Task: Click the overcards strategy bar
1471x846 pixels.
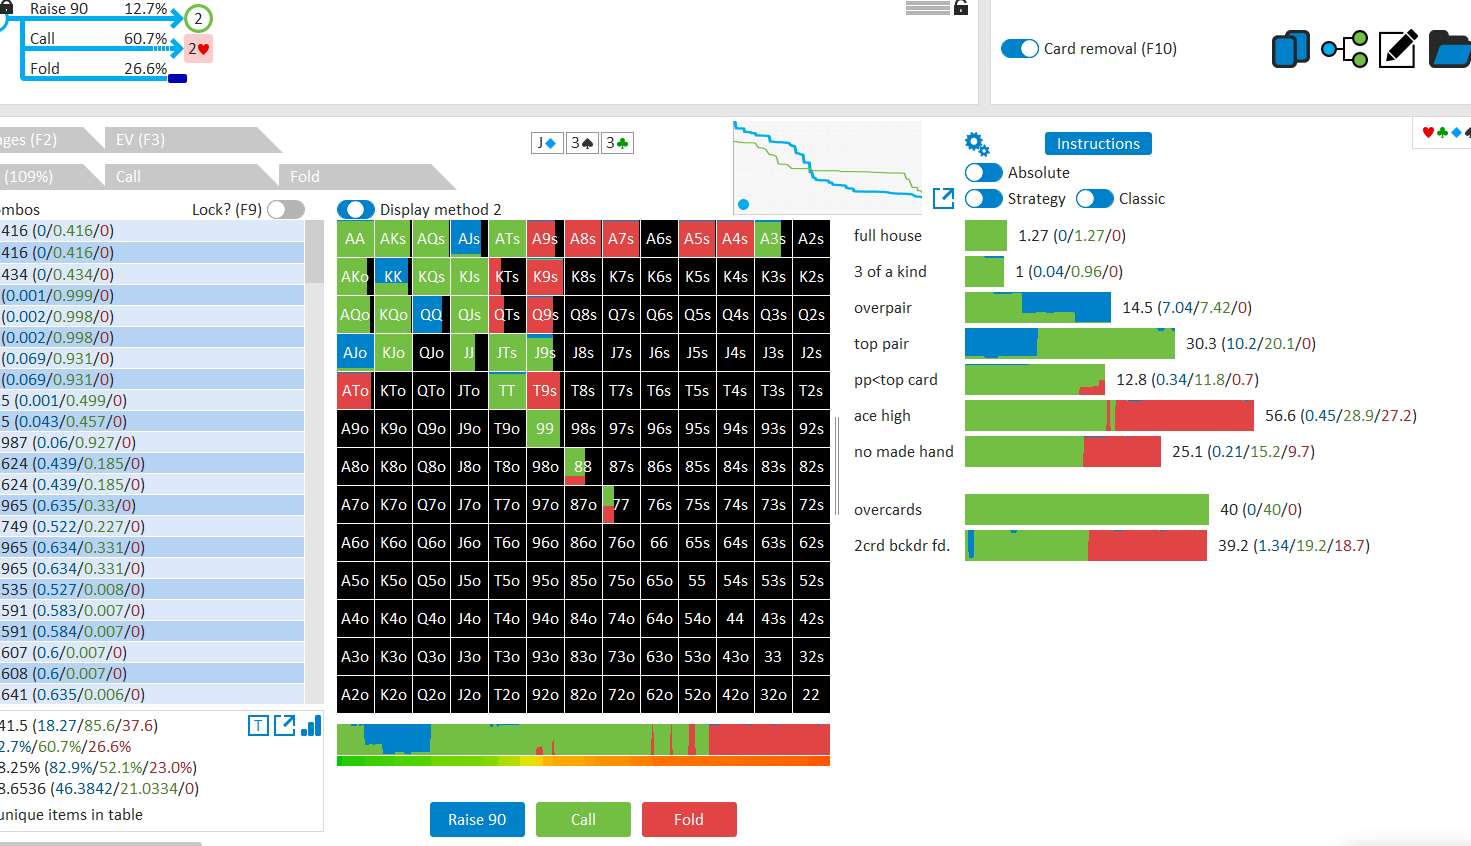Action: (x=1087, y=510)
